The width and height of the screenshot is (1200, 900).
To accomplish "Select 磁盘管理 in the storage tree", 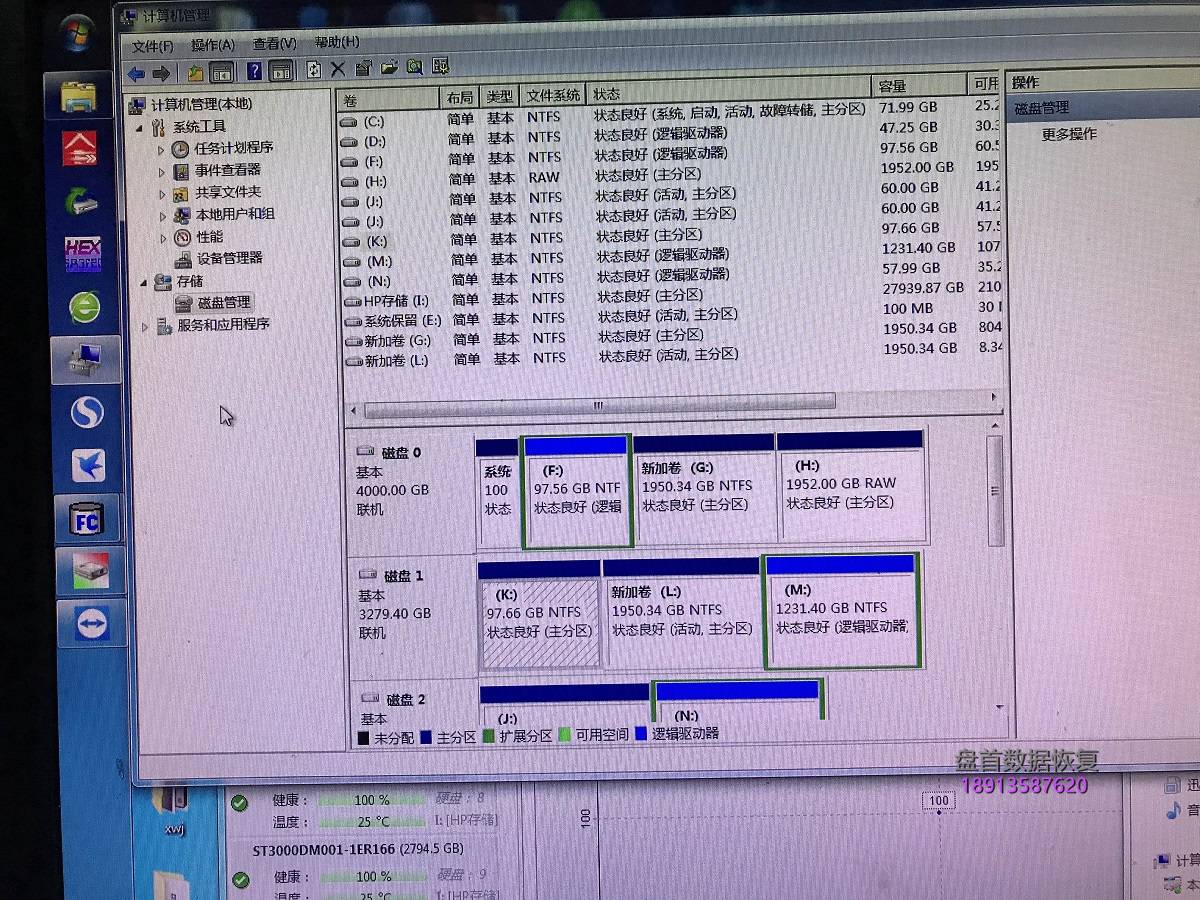I will point(223,302).
